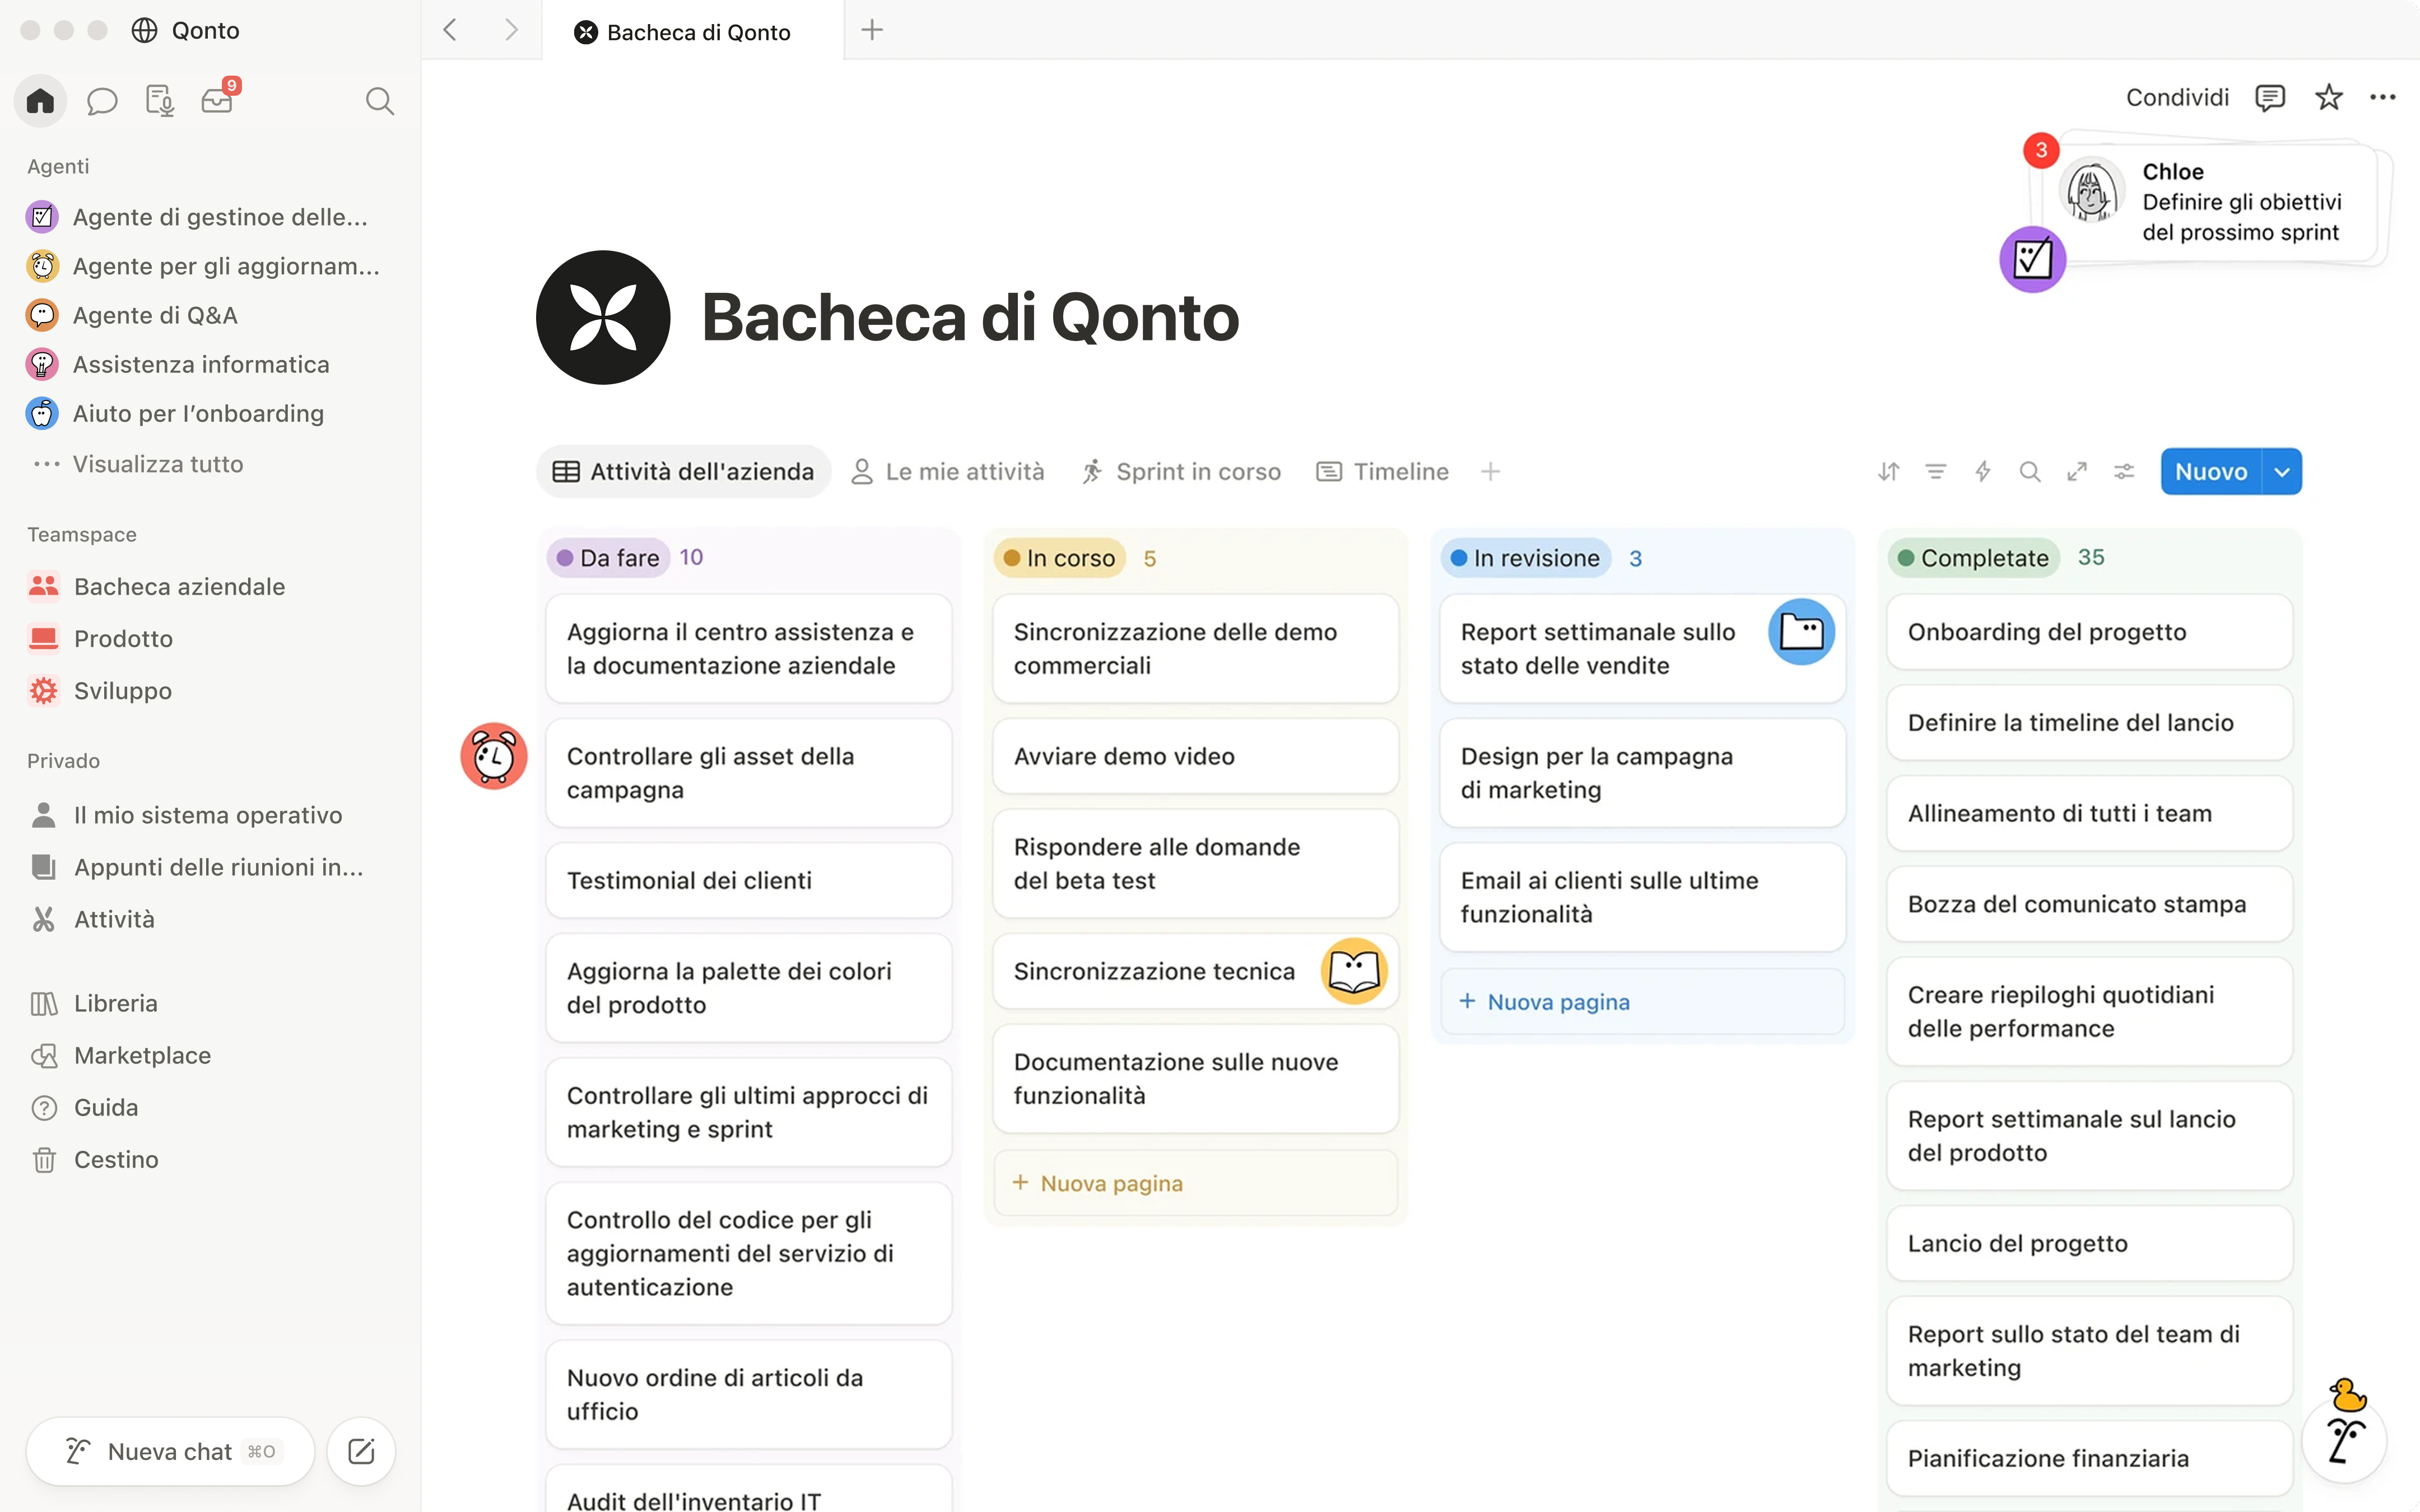
Task: Open the meeting notes microphone icon
Action: click(160, 101)
